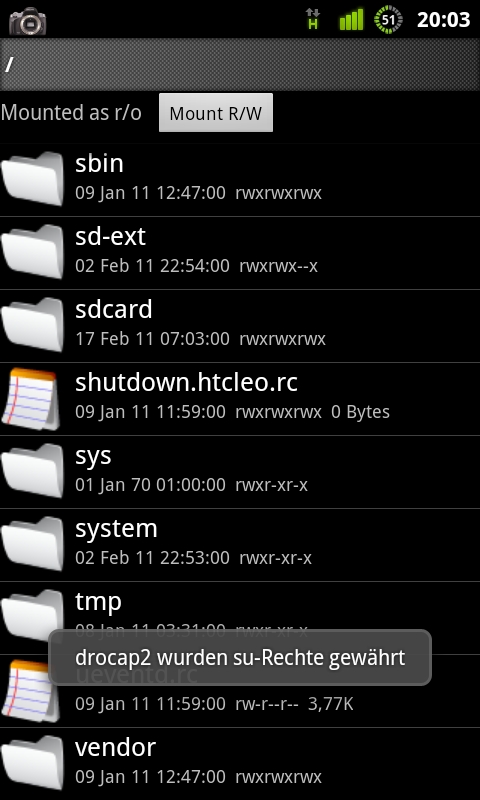
Task: Open the sd-ext folder icon
Action: (x=33, y=252)
